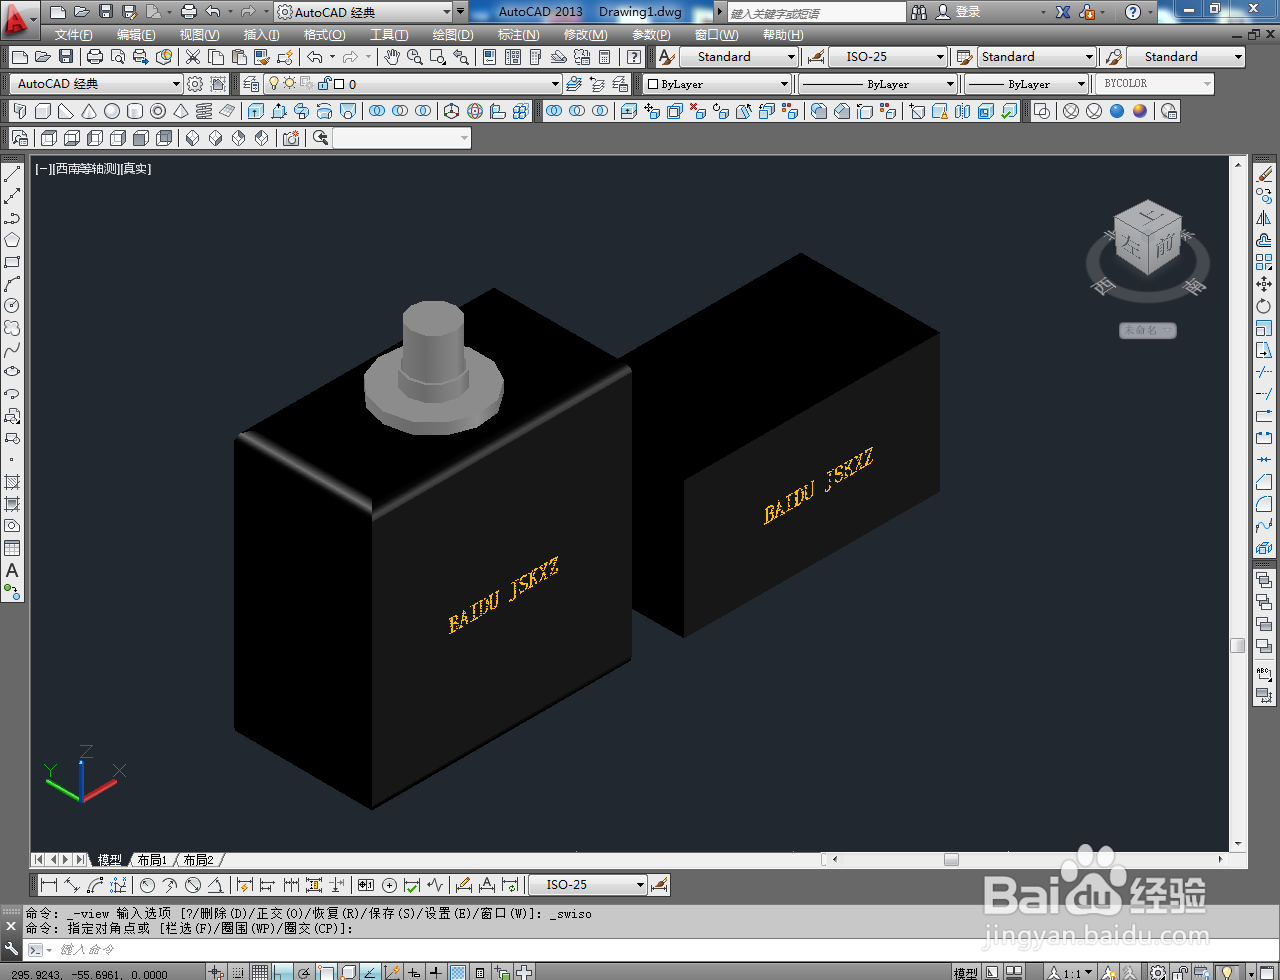Click the Save icon in the standard toolbar
Viewport: 1280px width, 980px height.
66,57
